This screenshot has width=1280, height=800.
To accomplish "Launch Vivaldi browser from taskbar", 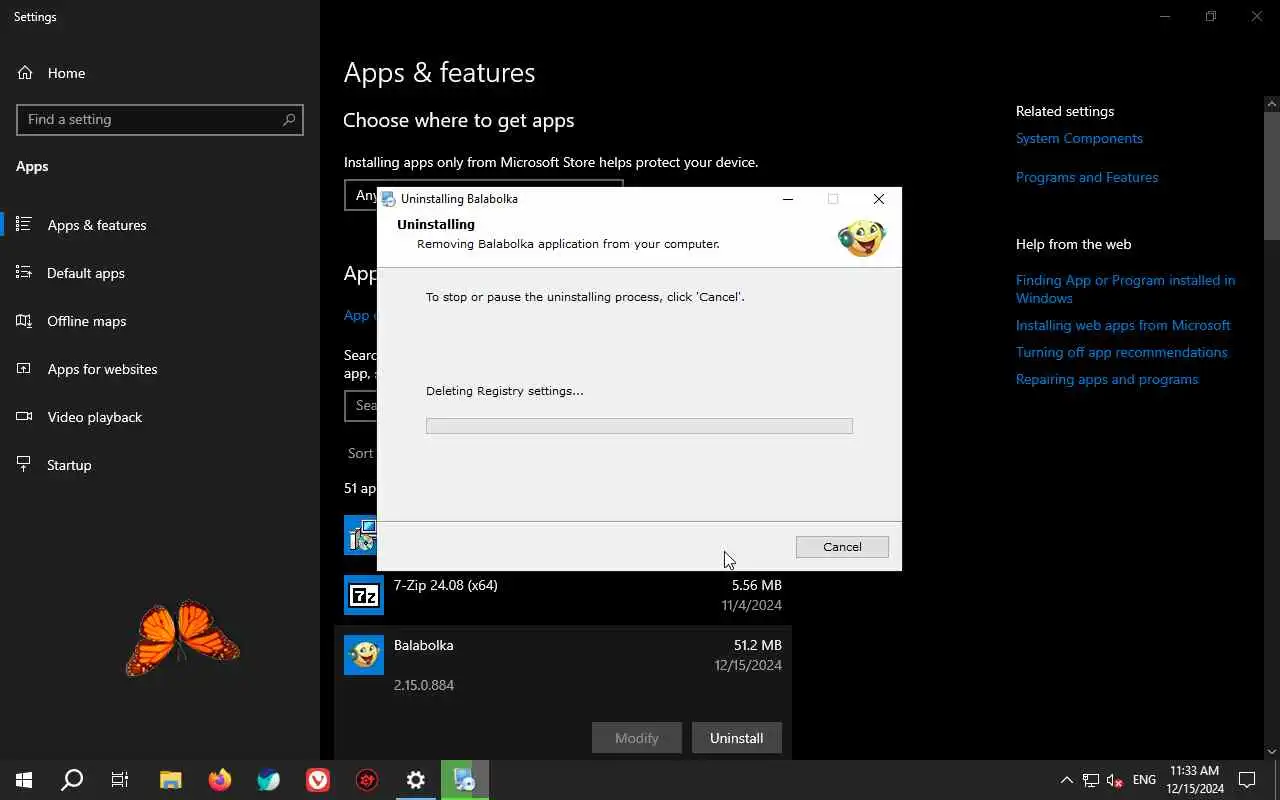I will [x=318, y=780].
